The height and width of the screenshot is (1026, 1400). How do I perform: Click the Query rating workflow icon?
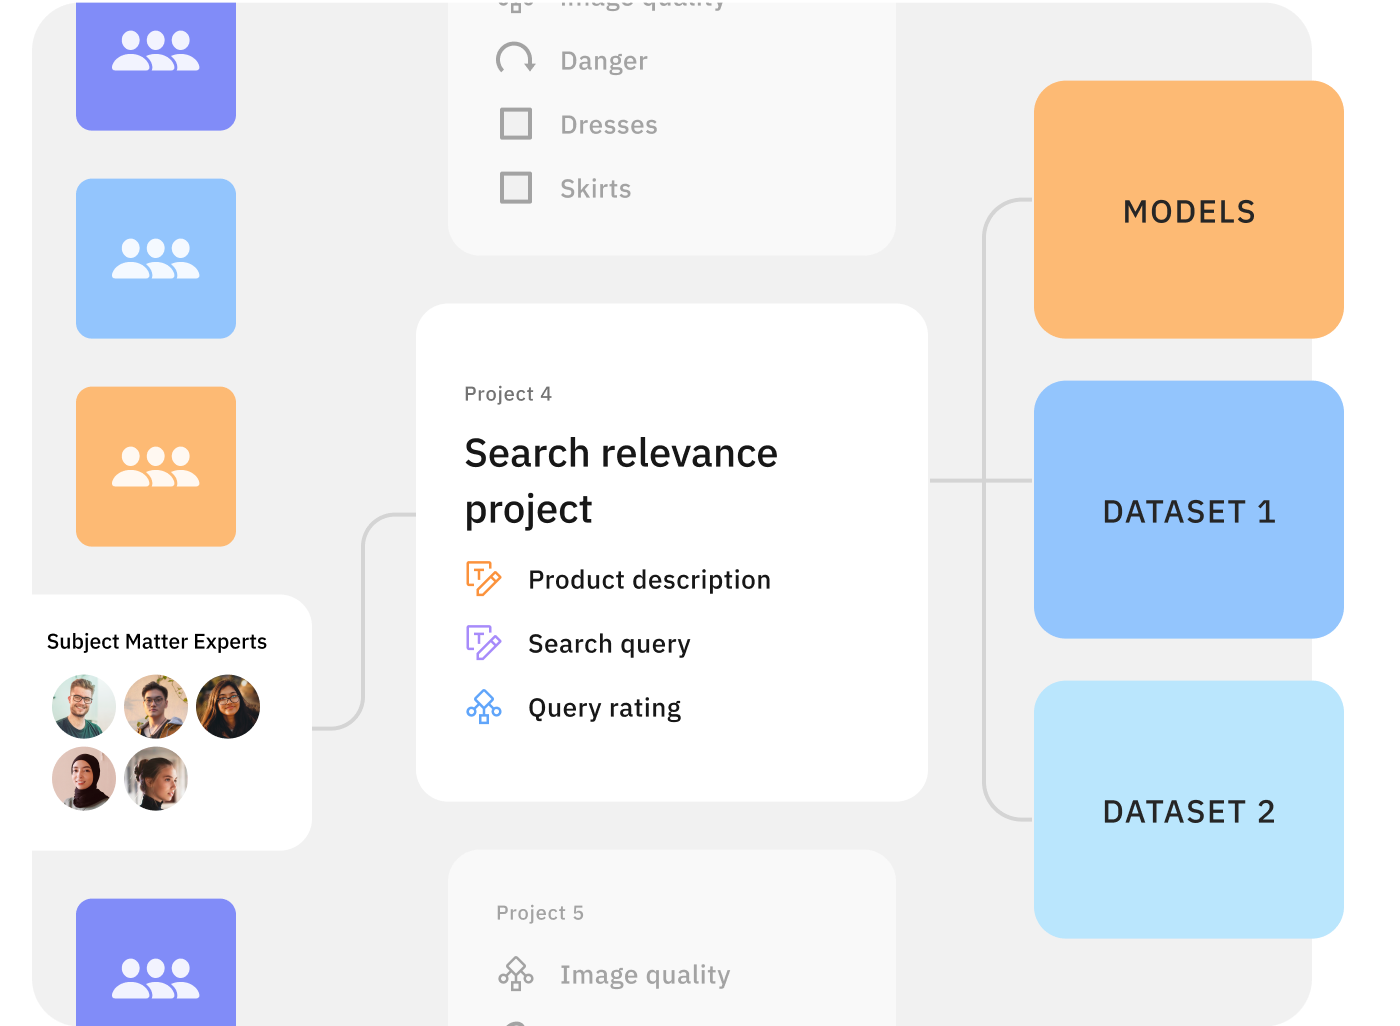pos(484,707)
